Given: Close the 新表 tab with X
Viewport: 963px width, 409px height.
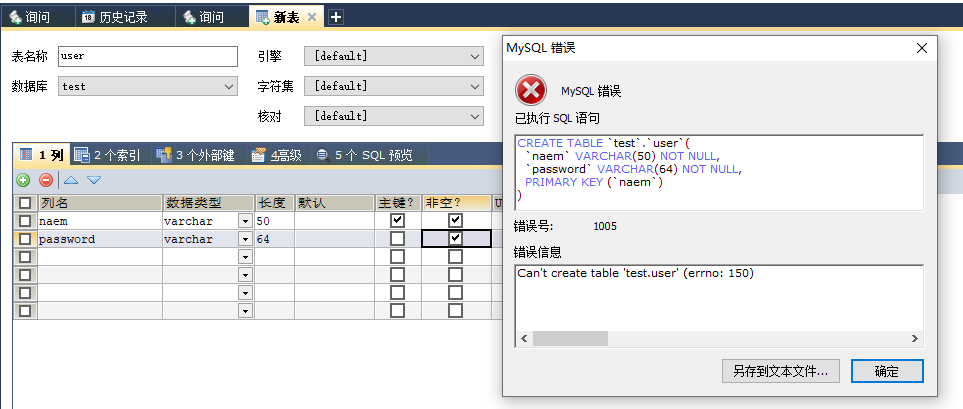Looking at the screenshot, I should tap(313, 17).
